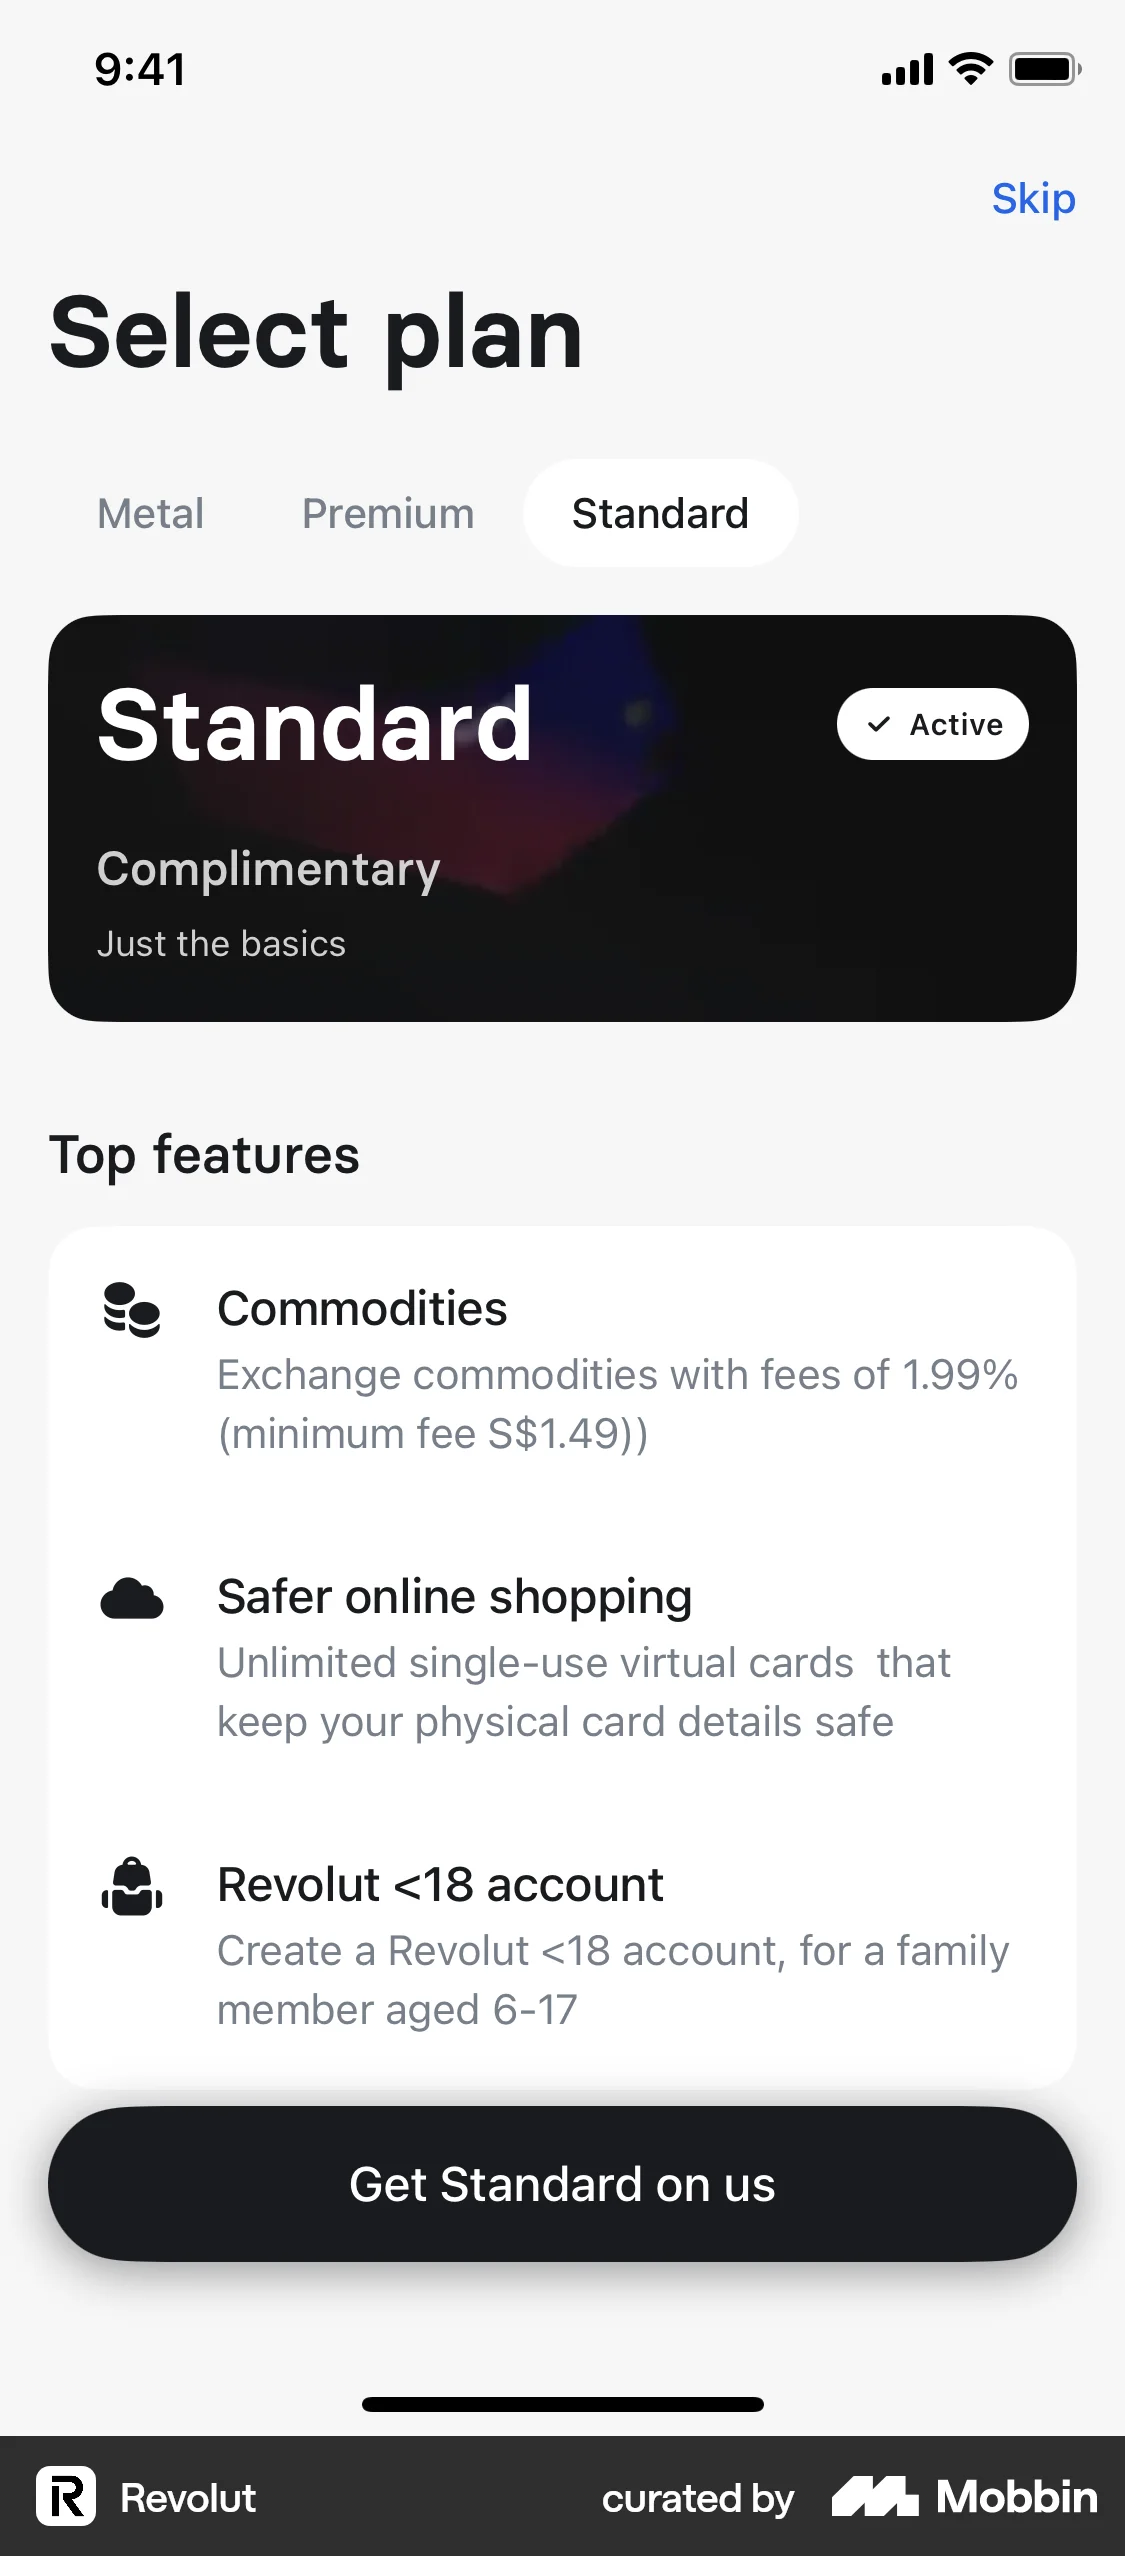Tap the Skip link at top right
Viewport: 1125px width, 2556px height.
(x=1033, y=199)
